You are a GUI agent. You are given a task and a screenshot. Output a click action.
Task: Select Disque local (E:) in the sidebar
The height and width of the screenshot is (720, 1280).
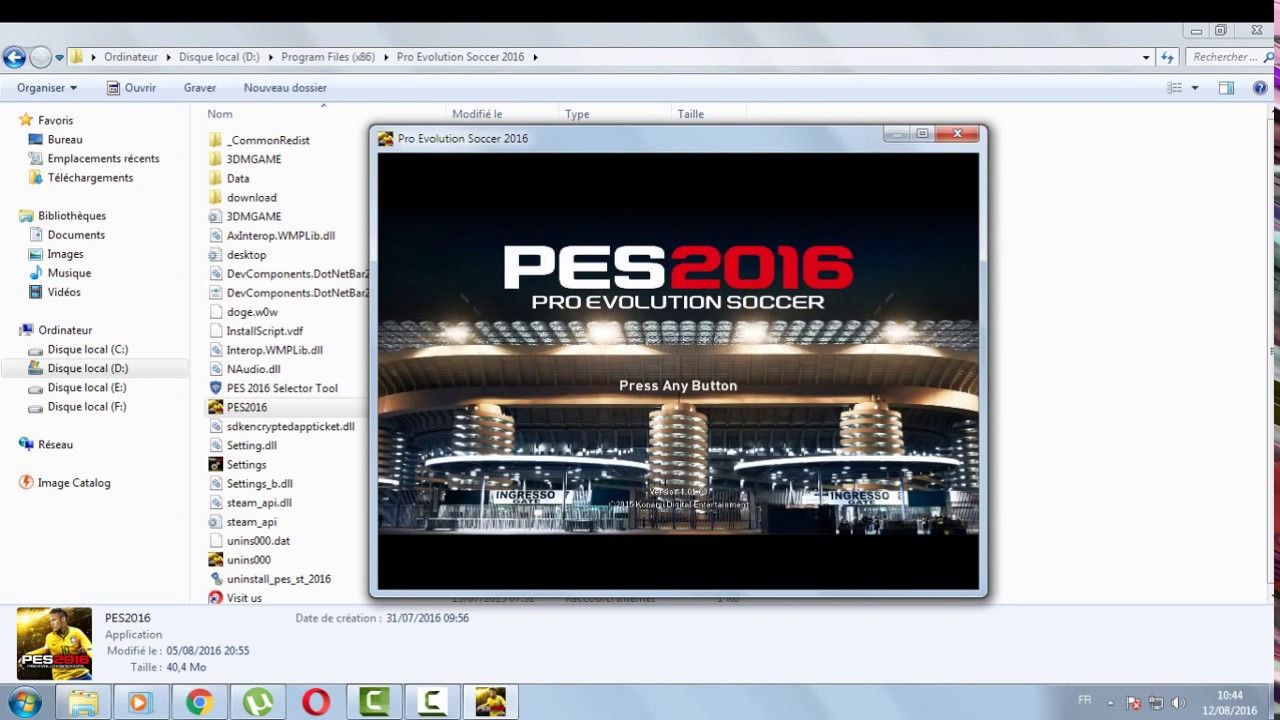(86, 388)
